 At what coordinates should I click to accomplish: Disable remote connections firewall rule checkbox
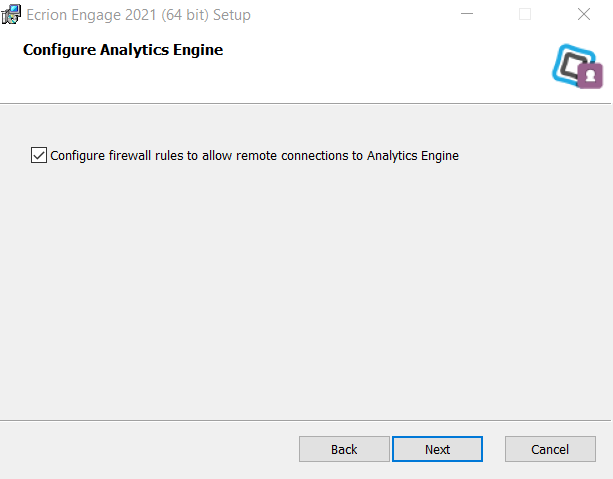(x=39, y=155)
